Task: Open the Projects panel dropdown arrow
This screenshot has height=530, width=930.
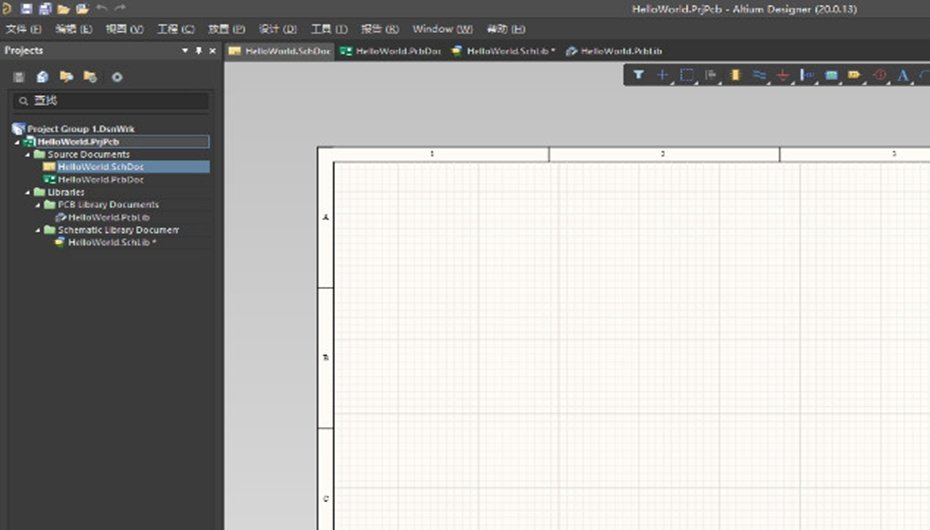Action: click(x=185, y=51)
